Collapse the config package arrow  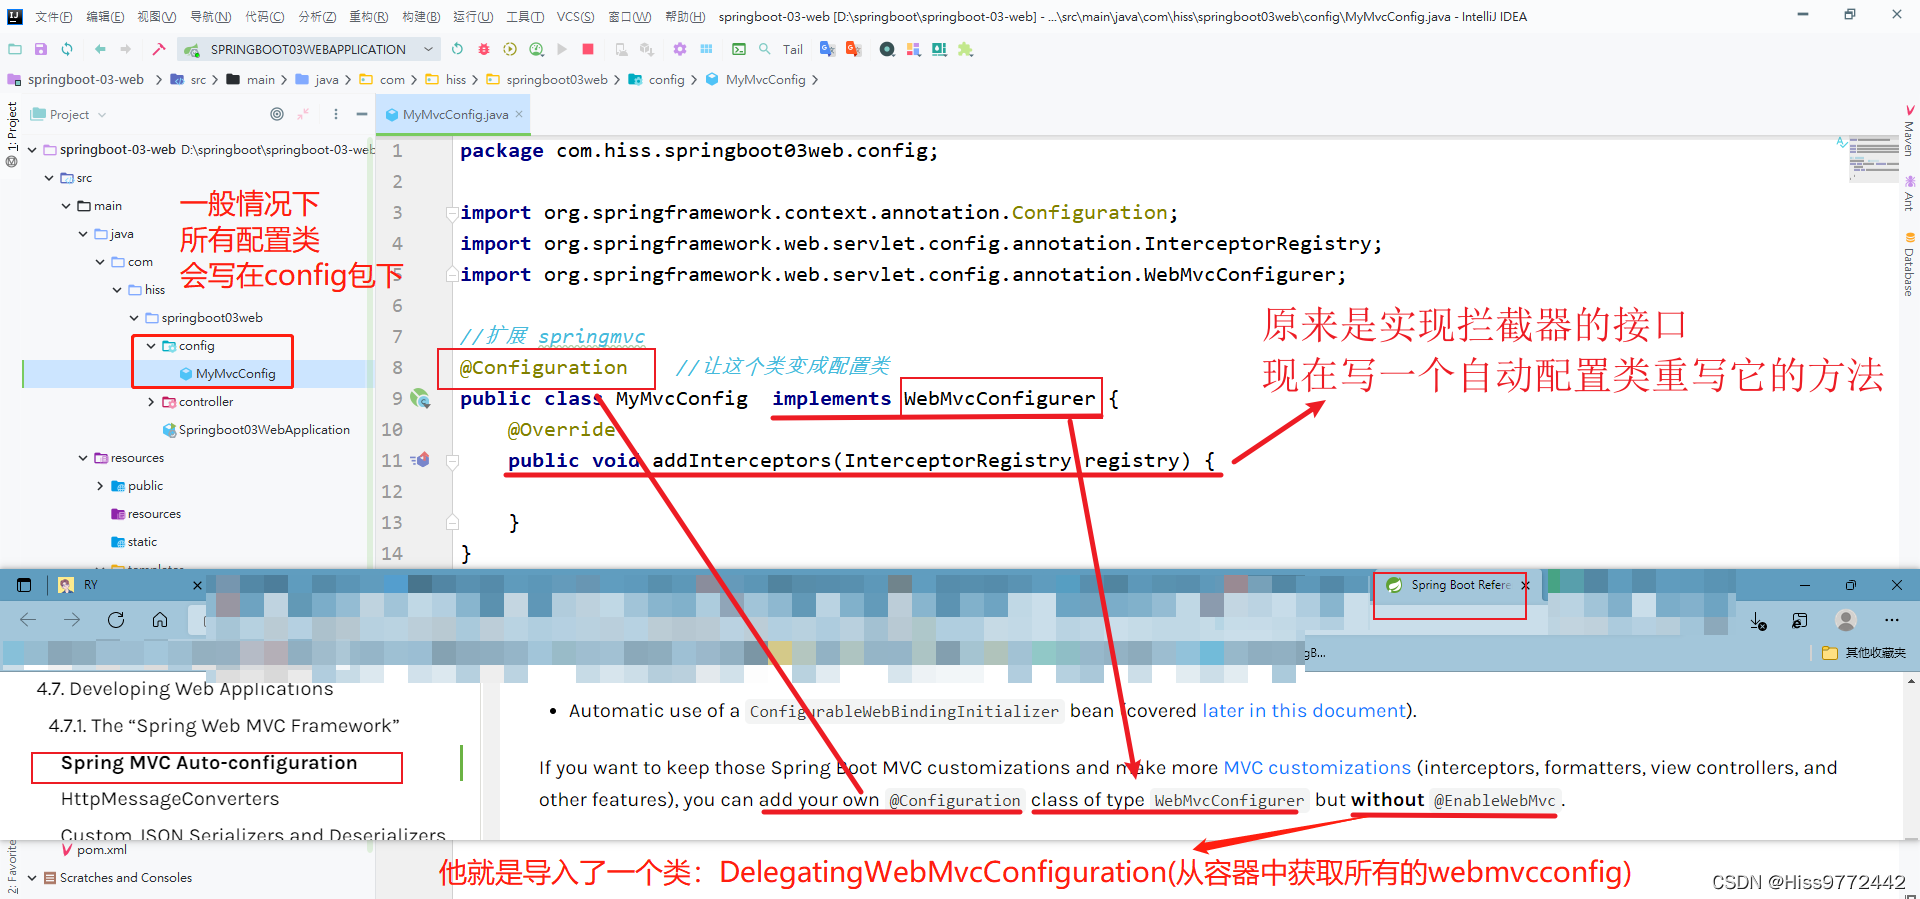[151, 346]
